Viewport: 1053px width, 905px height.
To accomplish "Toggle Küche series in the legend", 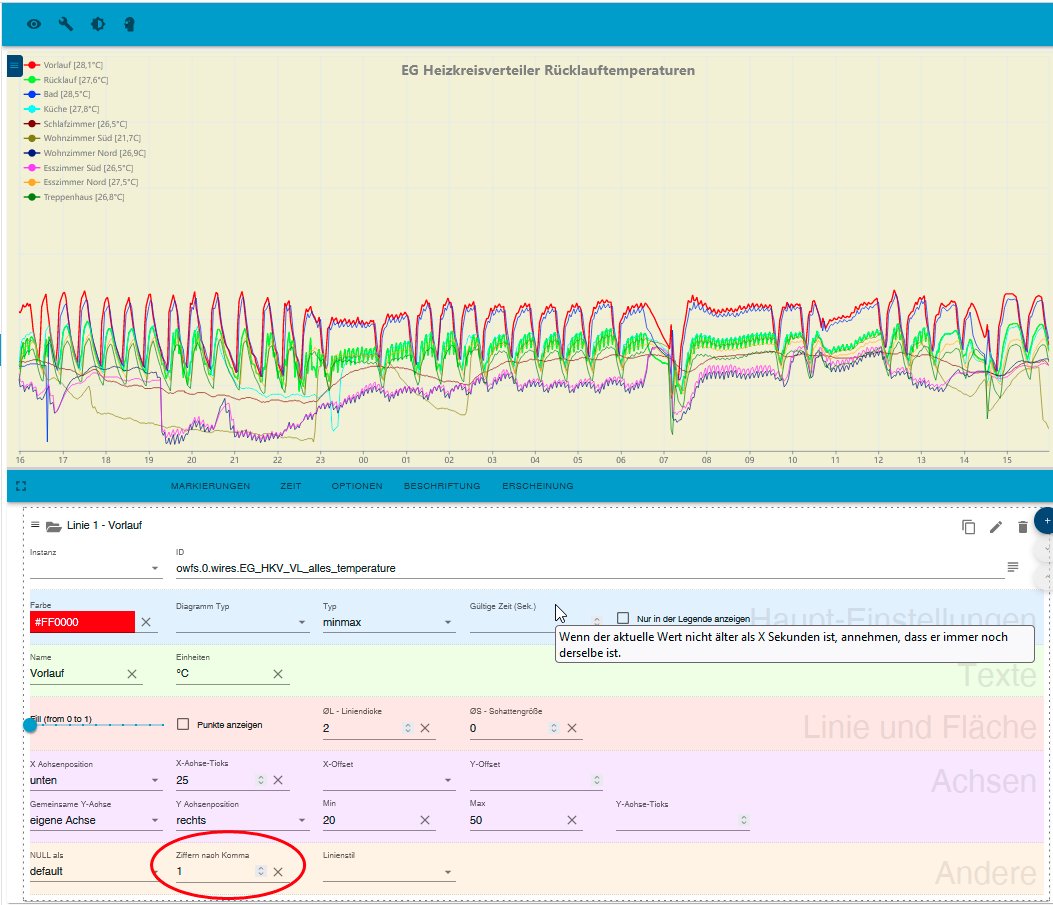I will pyautogui.click(x=62, y=109).
